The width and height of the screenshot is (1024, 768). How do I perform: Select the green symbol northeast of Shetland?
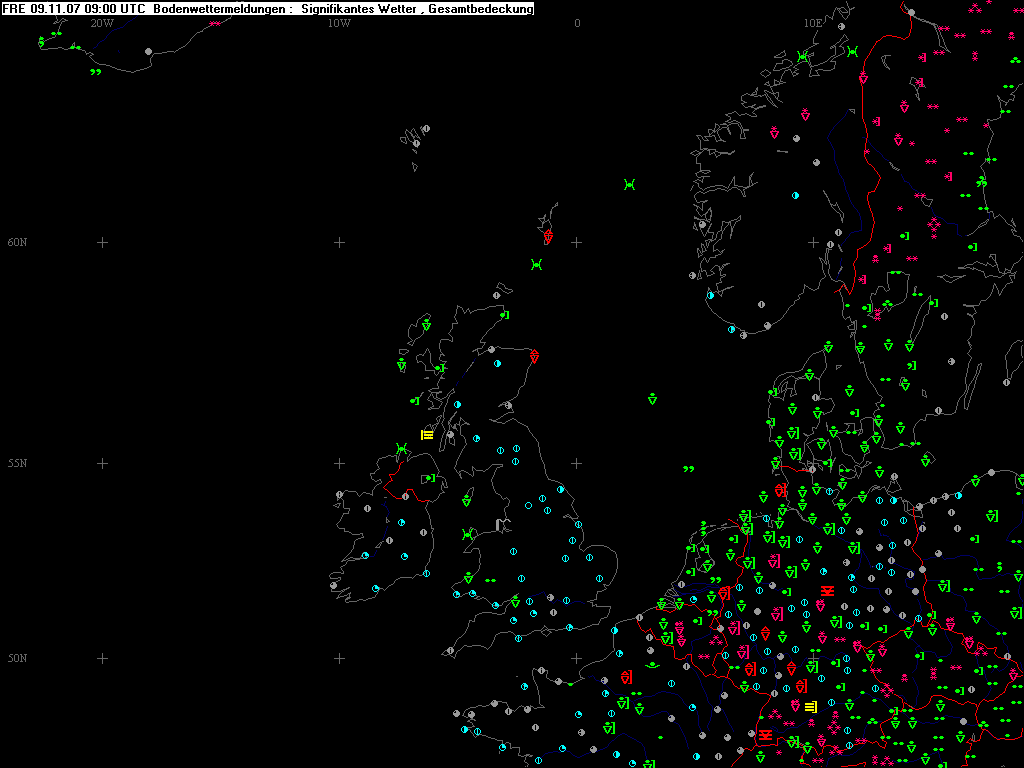click(629, 184)
